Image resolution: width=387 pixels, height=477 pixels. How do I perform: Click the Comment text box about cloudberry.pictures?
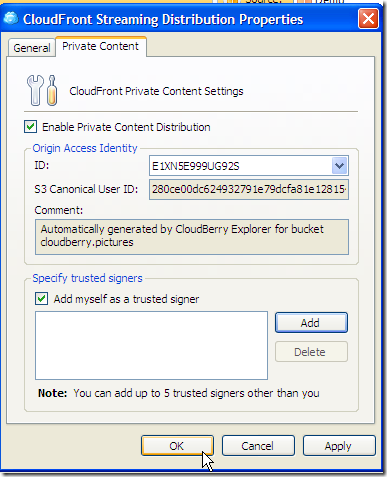tap(192, 237)
